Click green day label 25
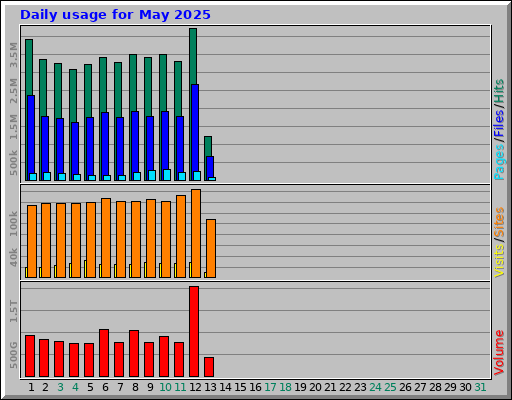512x400 pixels. (390, 387)
